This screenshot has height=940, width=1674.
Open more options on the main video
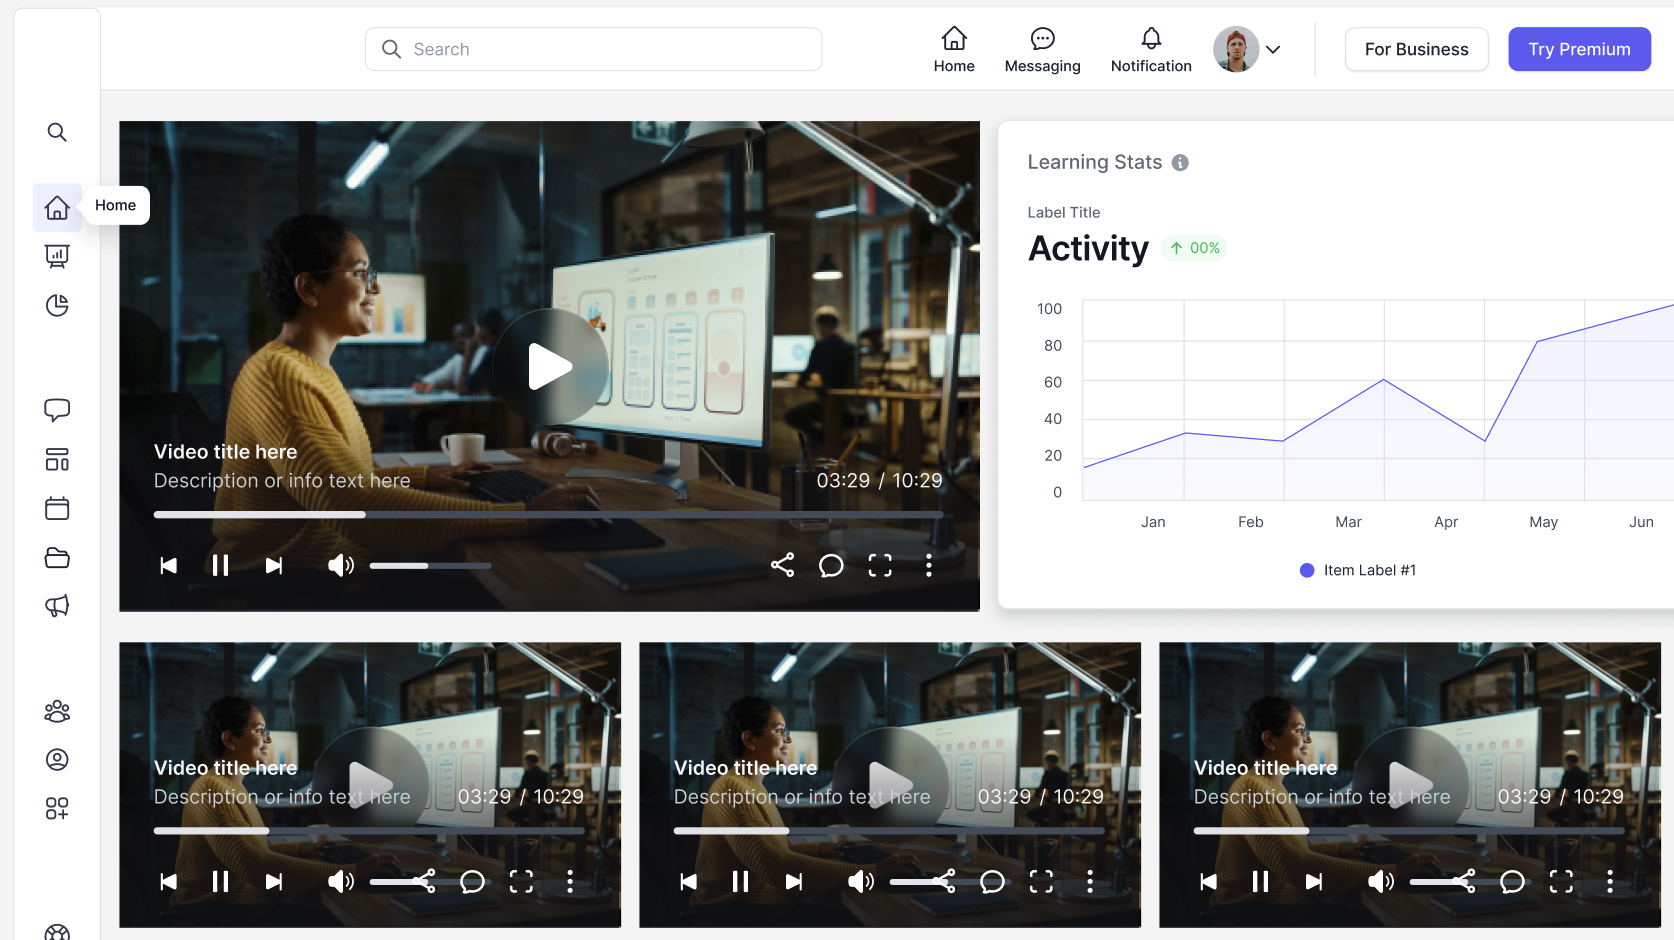(x=929, y=566)
